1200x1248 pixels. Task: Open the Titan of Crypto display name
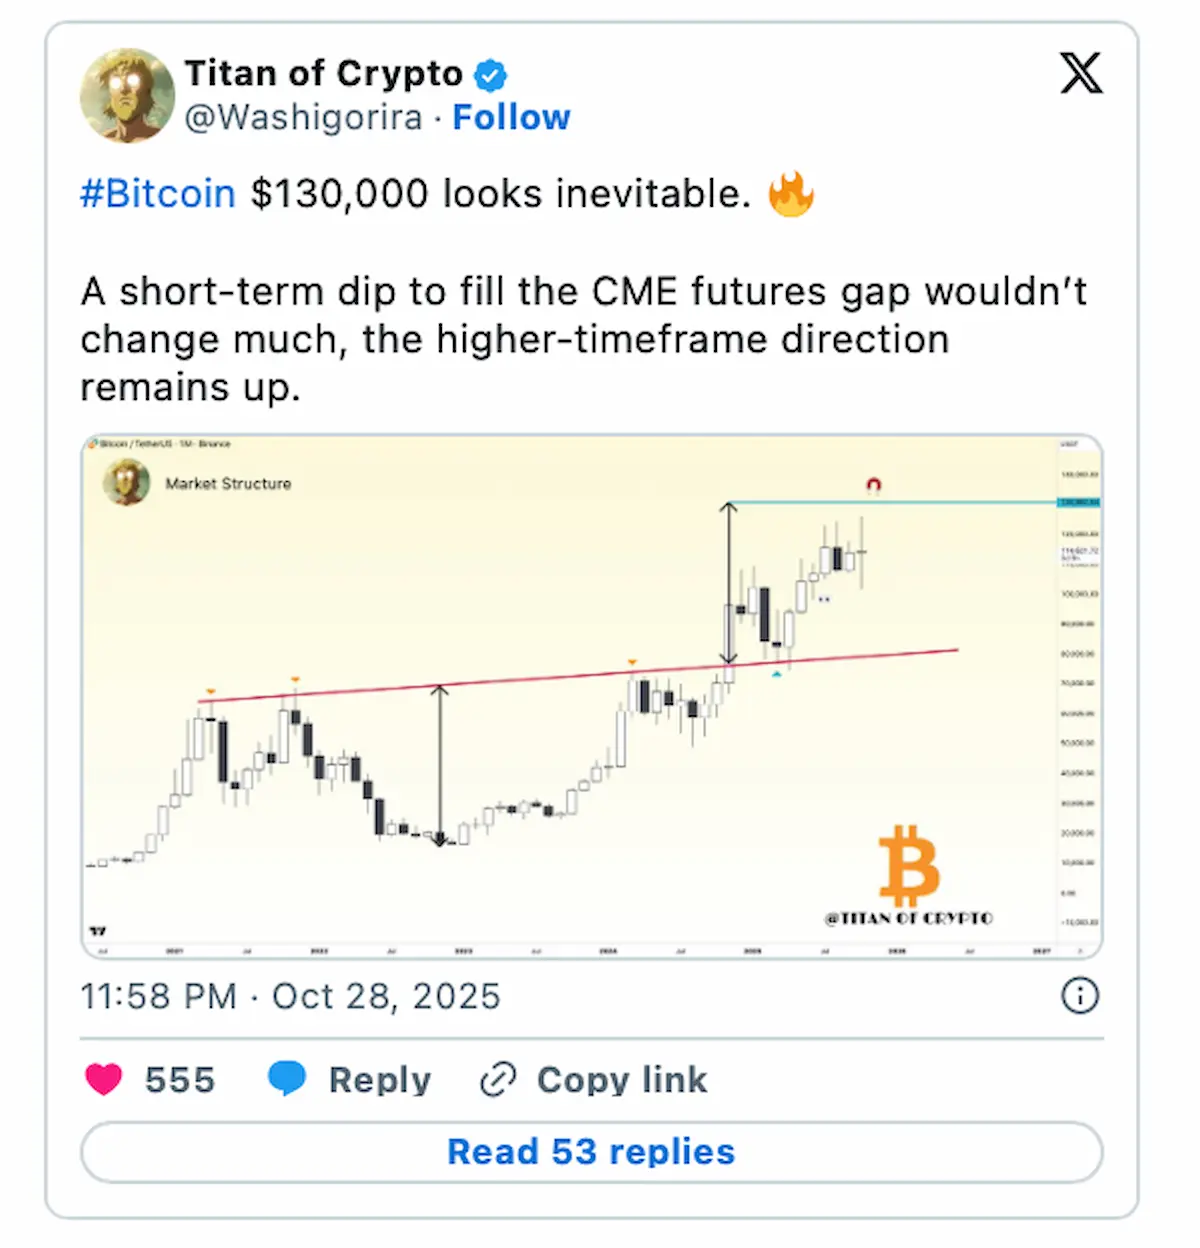tap(323, 74)
